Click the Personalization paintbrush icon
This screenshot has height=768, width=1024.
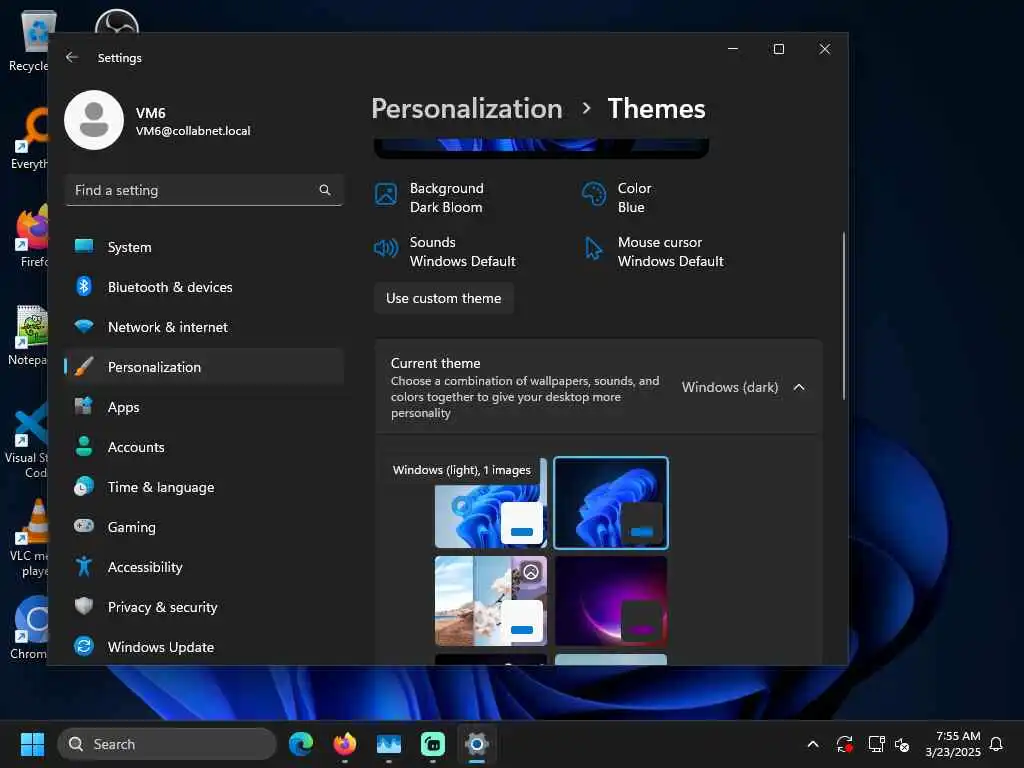click(x=84, y=366)
